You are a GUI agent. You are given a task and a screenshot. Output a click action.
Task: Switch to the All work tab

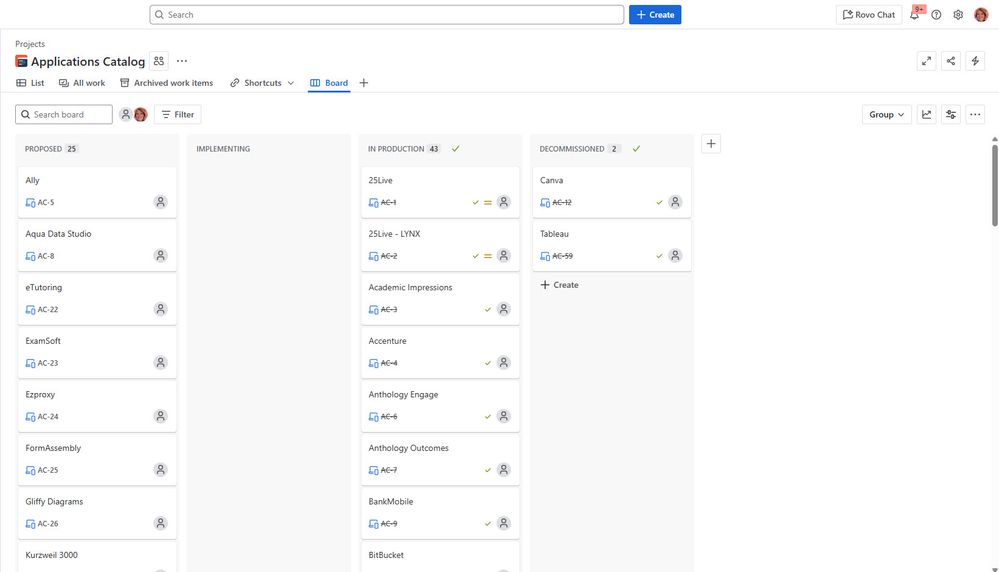(82, 83)
